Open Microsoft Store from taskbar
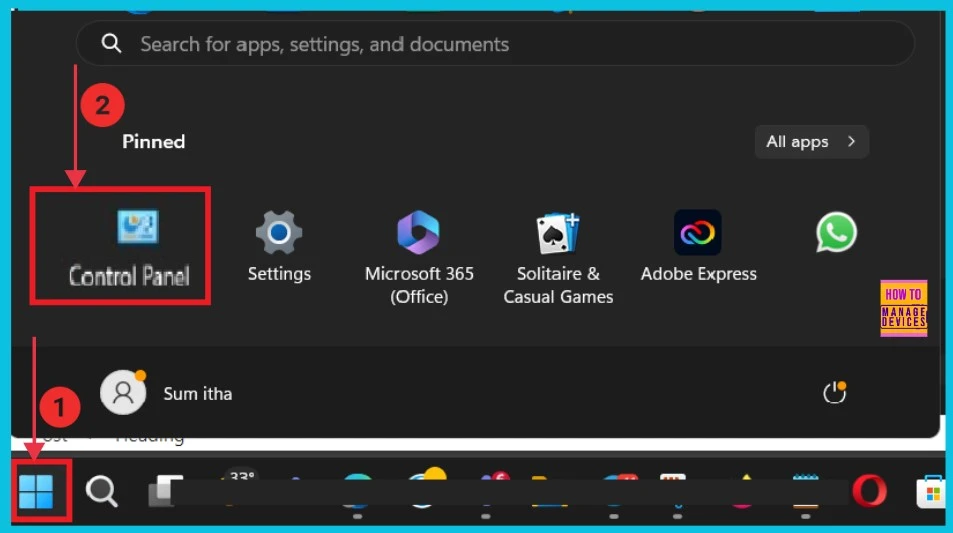 pyautogui.click(x=930, y=491)
